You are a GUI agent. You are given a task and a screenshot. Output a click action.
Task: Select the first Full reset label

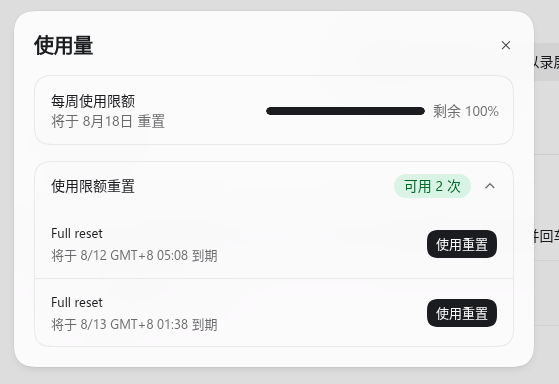tap(77, 234)
